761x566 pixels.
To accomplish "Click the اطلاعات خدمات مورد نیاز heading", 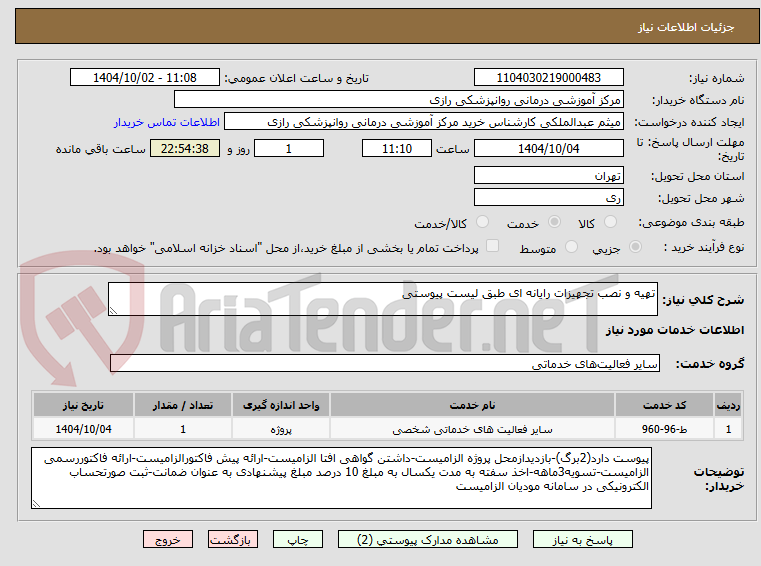I will coord(675,330).
